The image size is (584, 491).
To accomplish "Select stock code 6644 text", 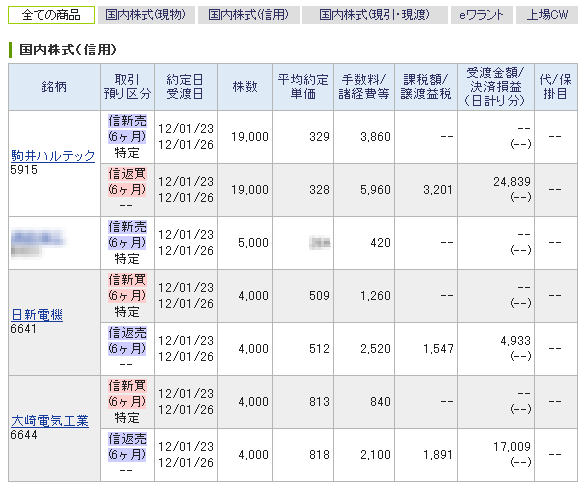I will (x=24, y=435).
